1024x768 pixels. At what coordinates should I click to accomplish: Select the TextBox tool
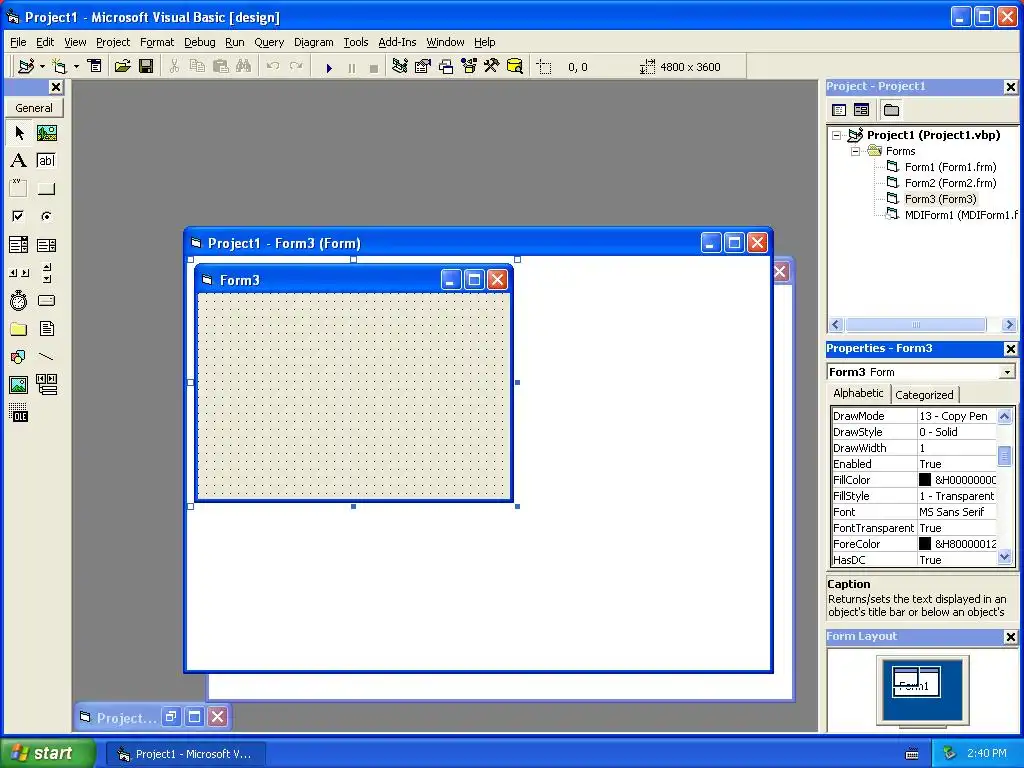click(x=46, y=161)
